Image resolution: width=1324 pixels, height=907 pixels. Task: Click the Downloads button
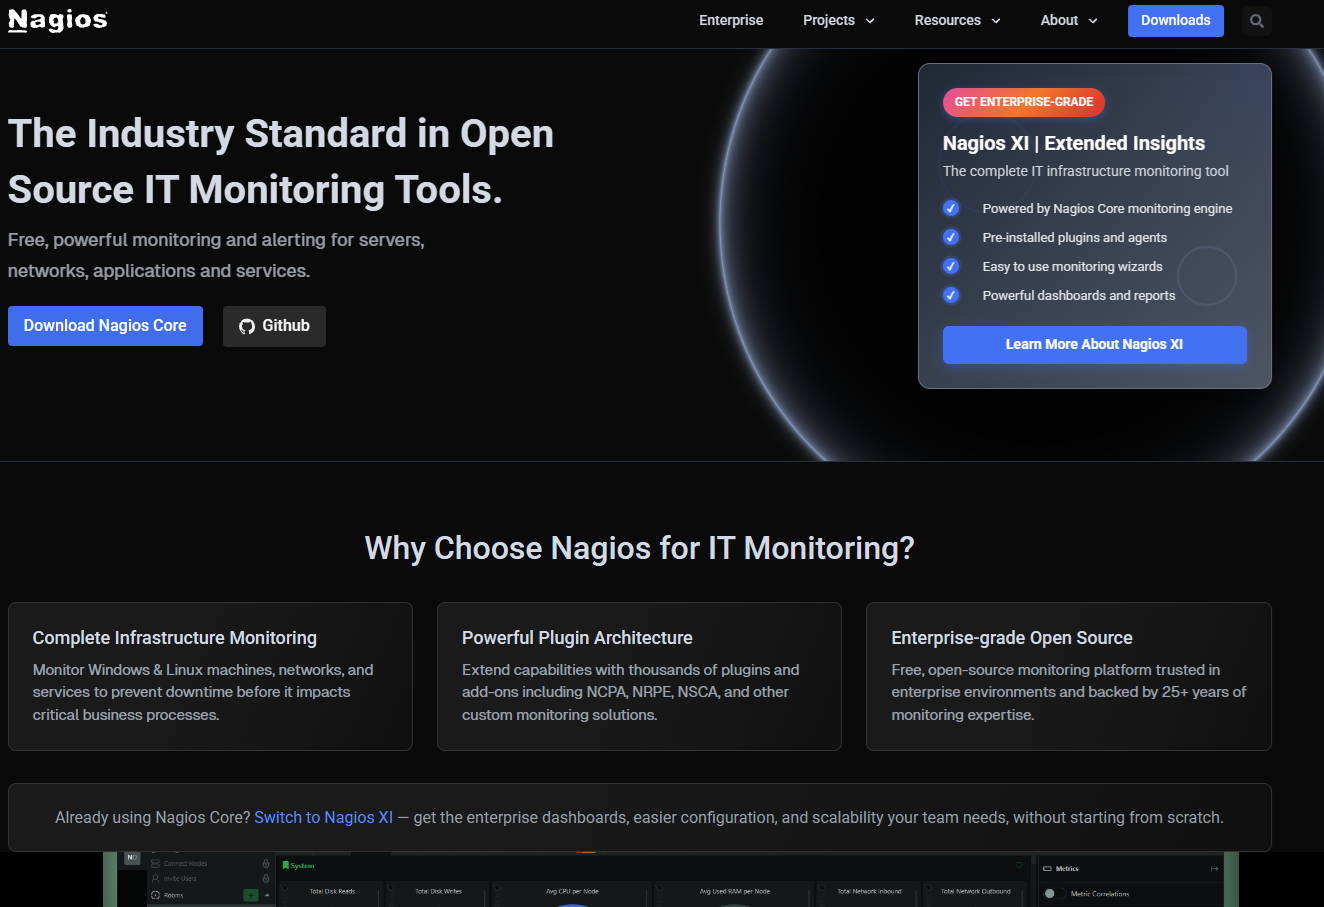click(1176, 20)
